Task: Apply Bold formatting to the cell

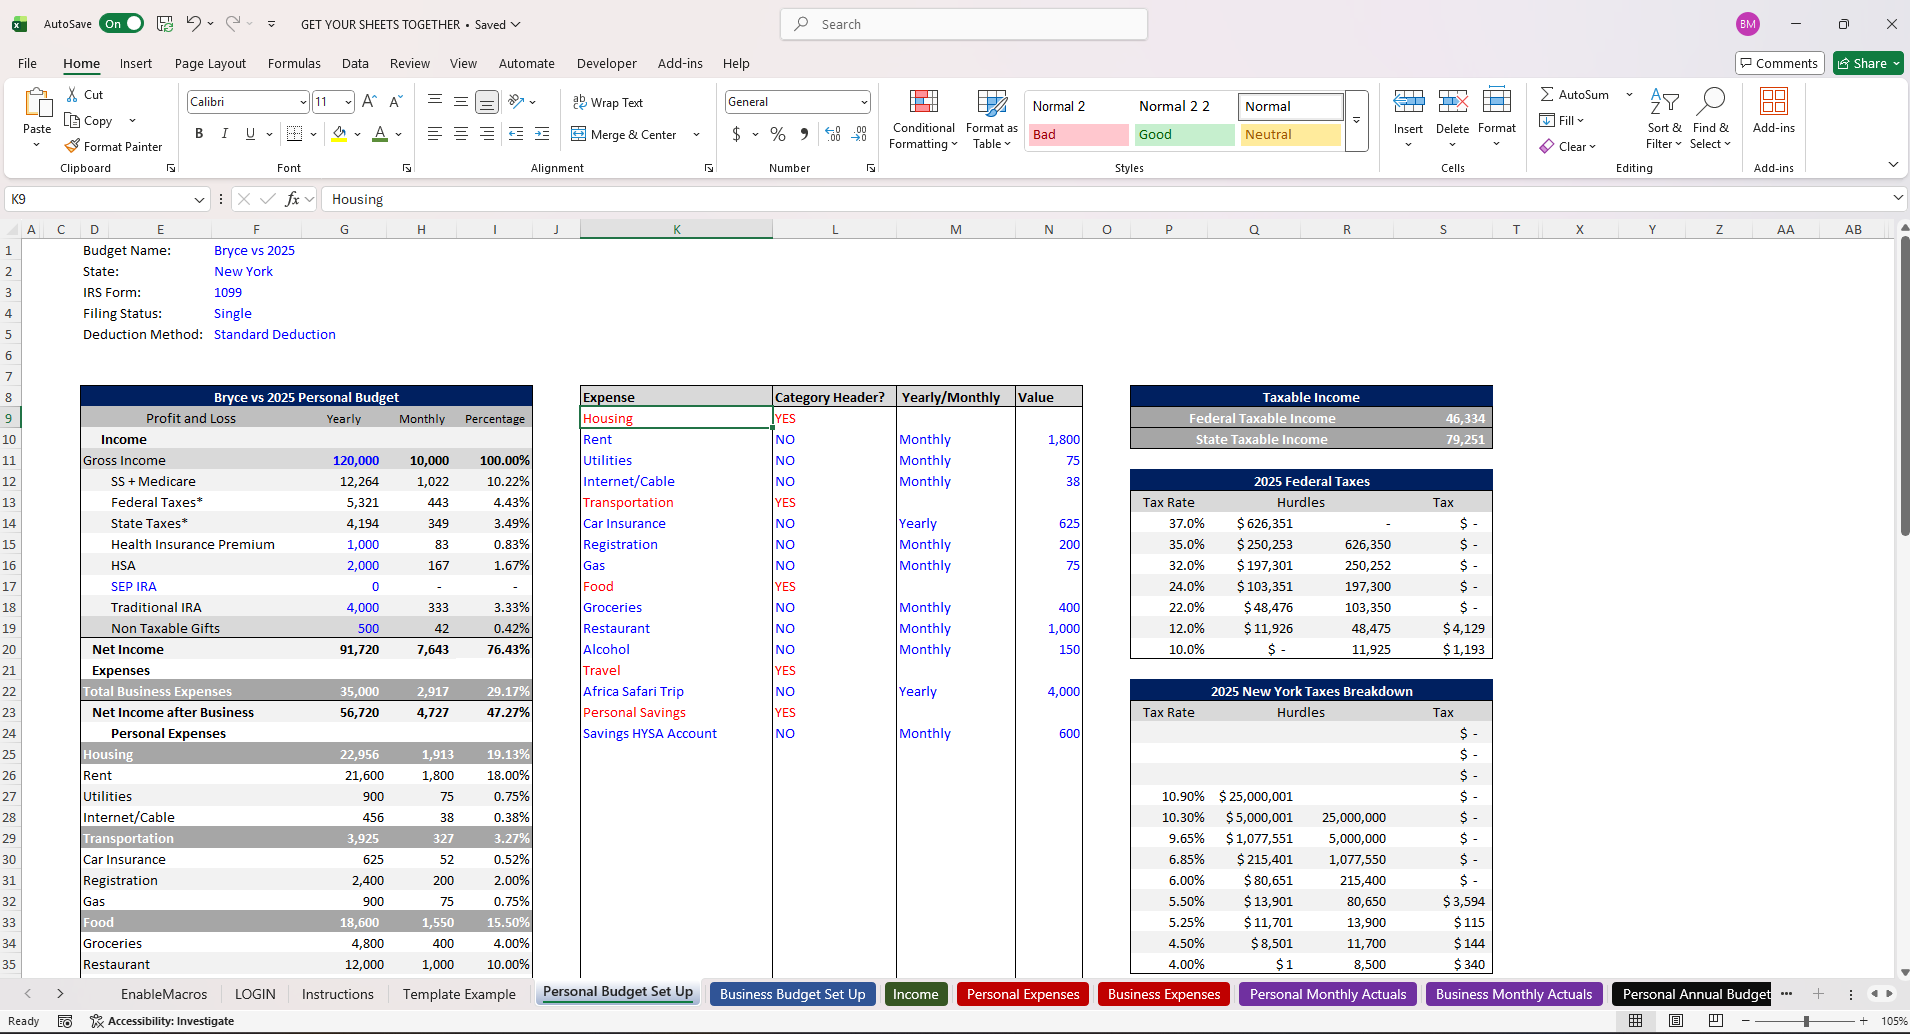Action: [199, 134]
